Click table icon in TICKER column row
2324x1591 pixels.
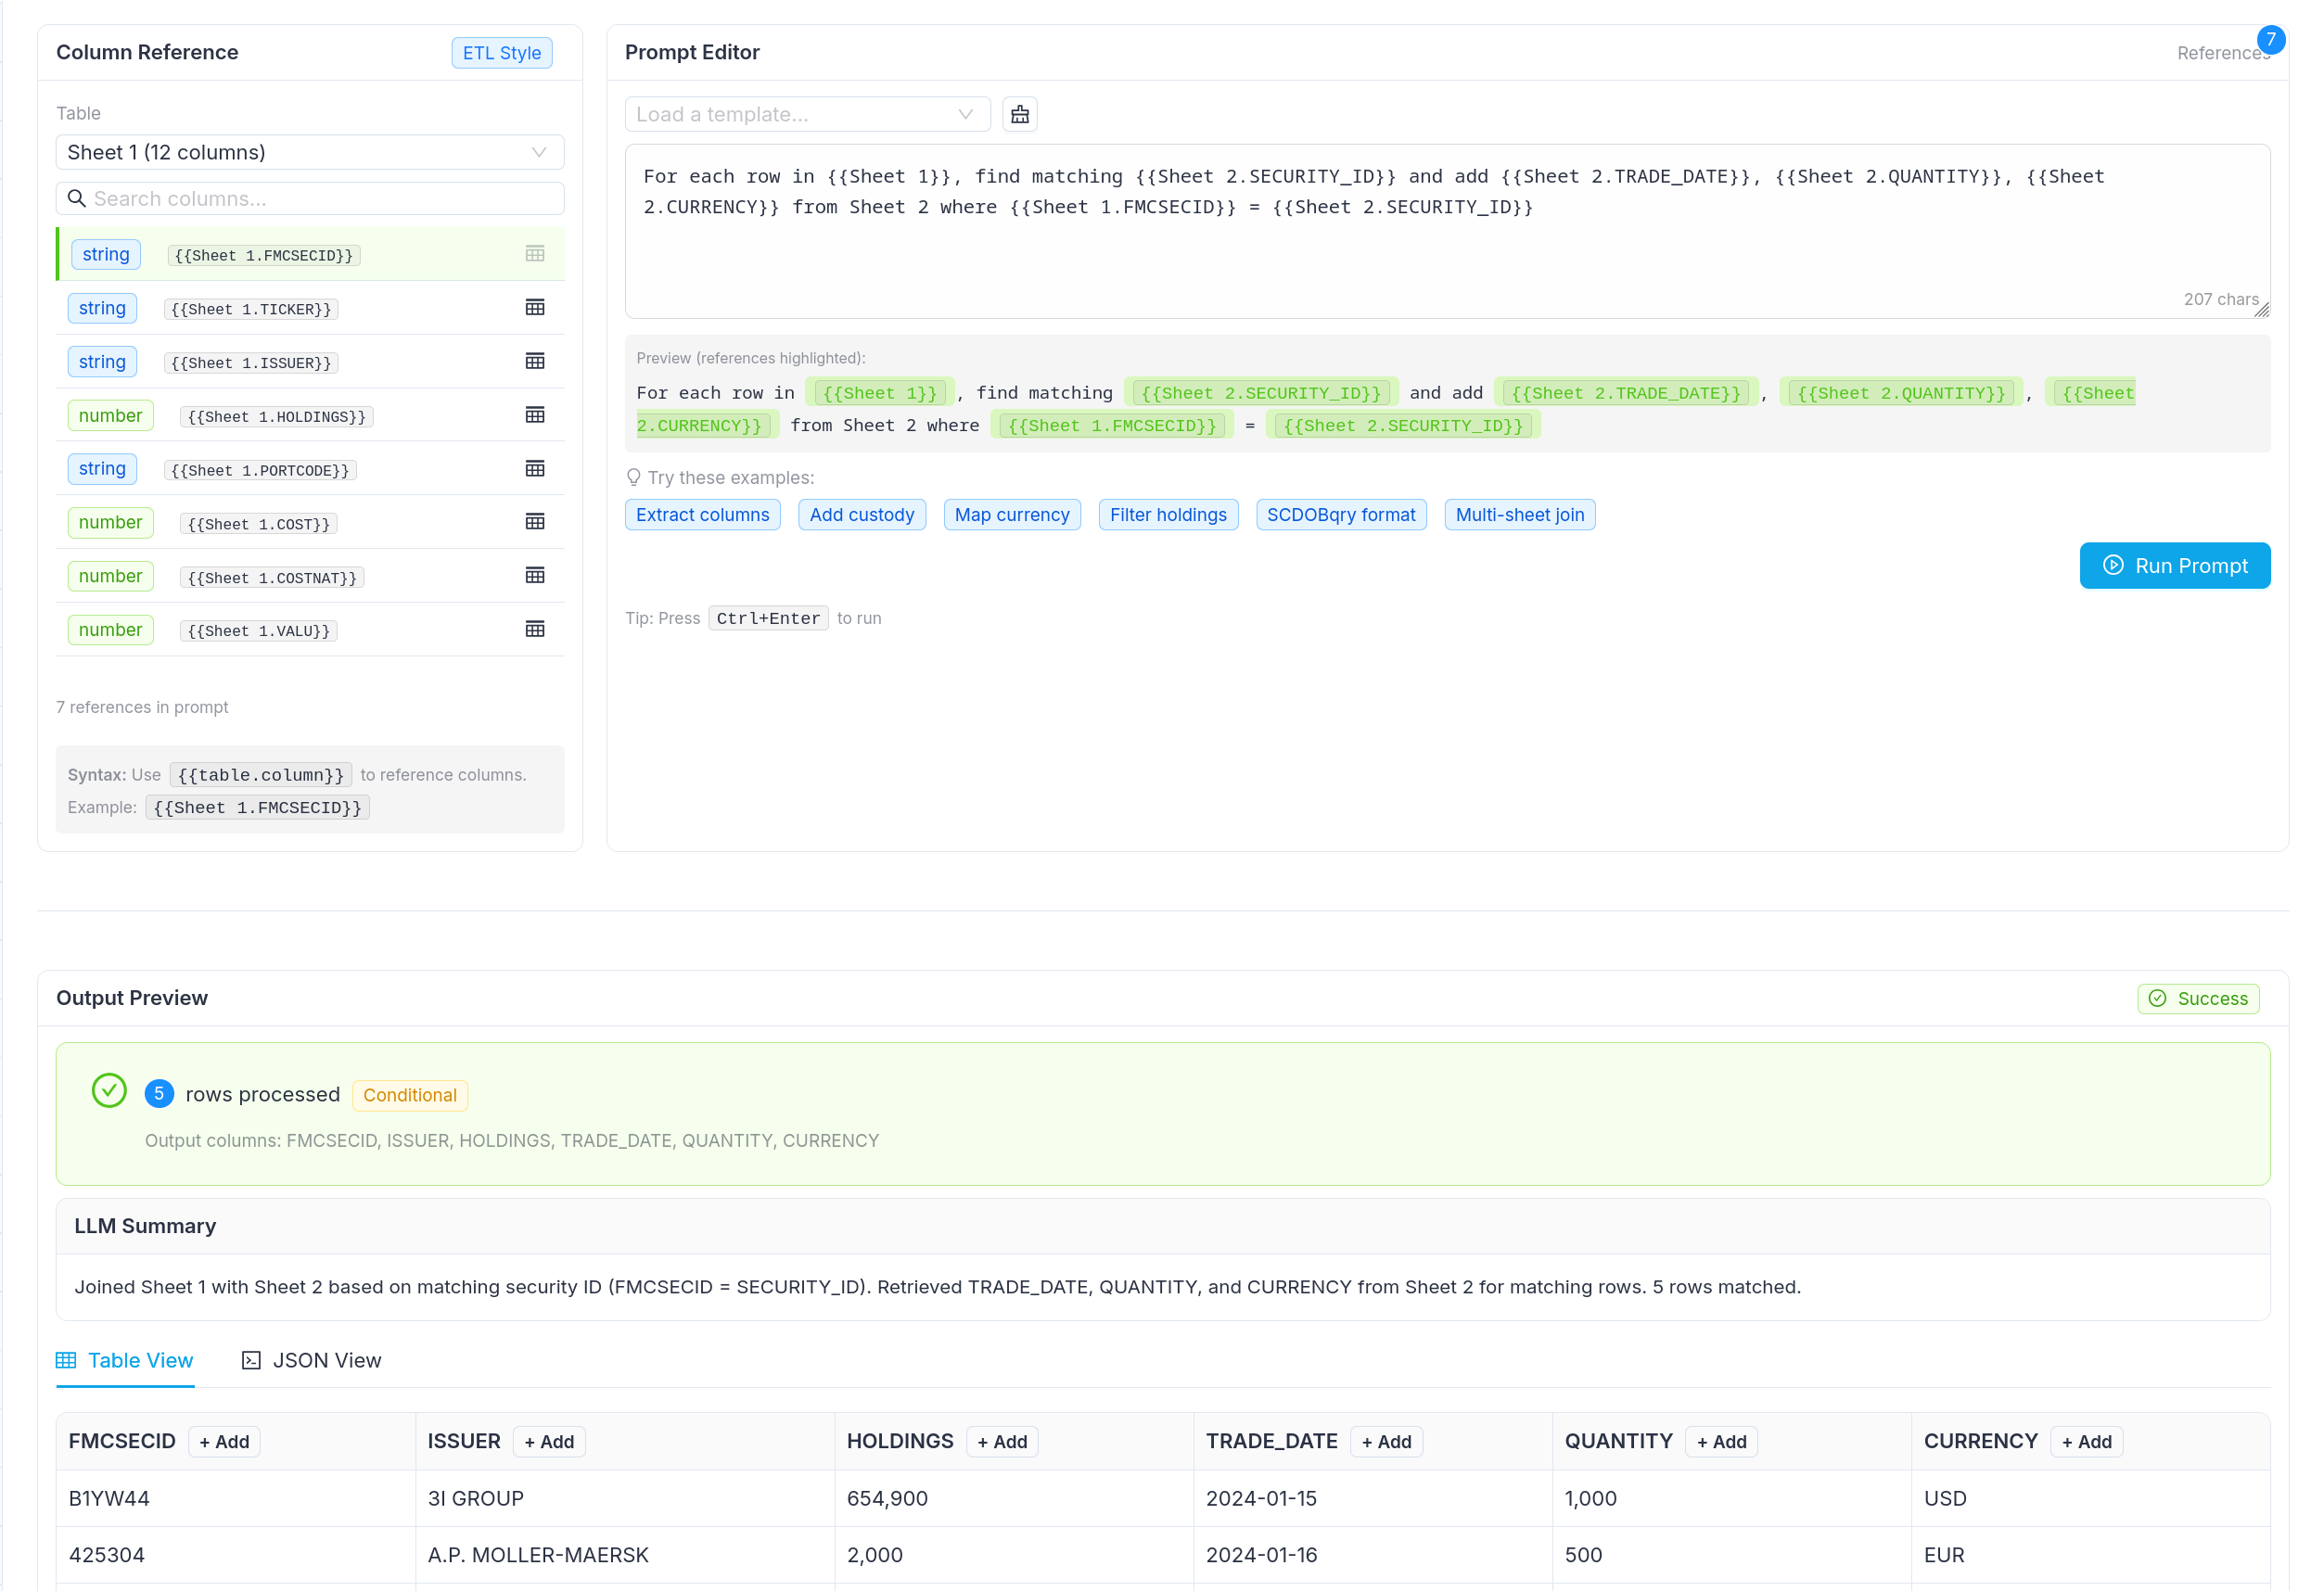(535, 308)
